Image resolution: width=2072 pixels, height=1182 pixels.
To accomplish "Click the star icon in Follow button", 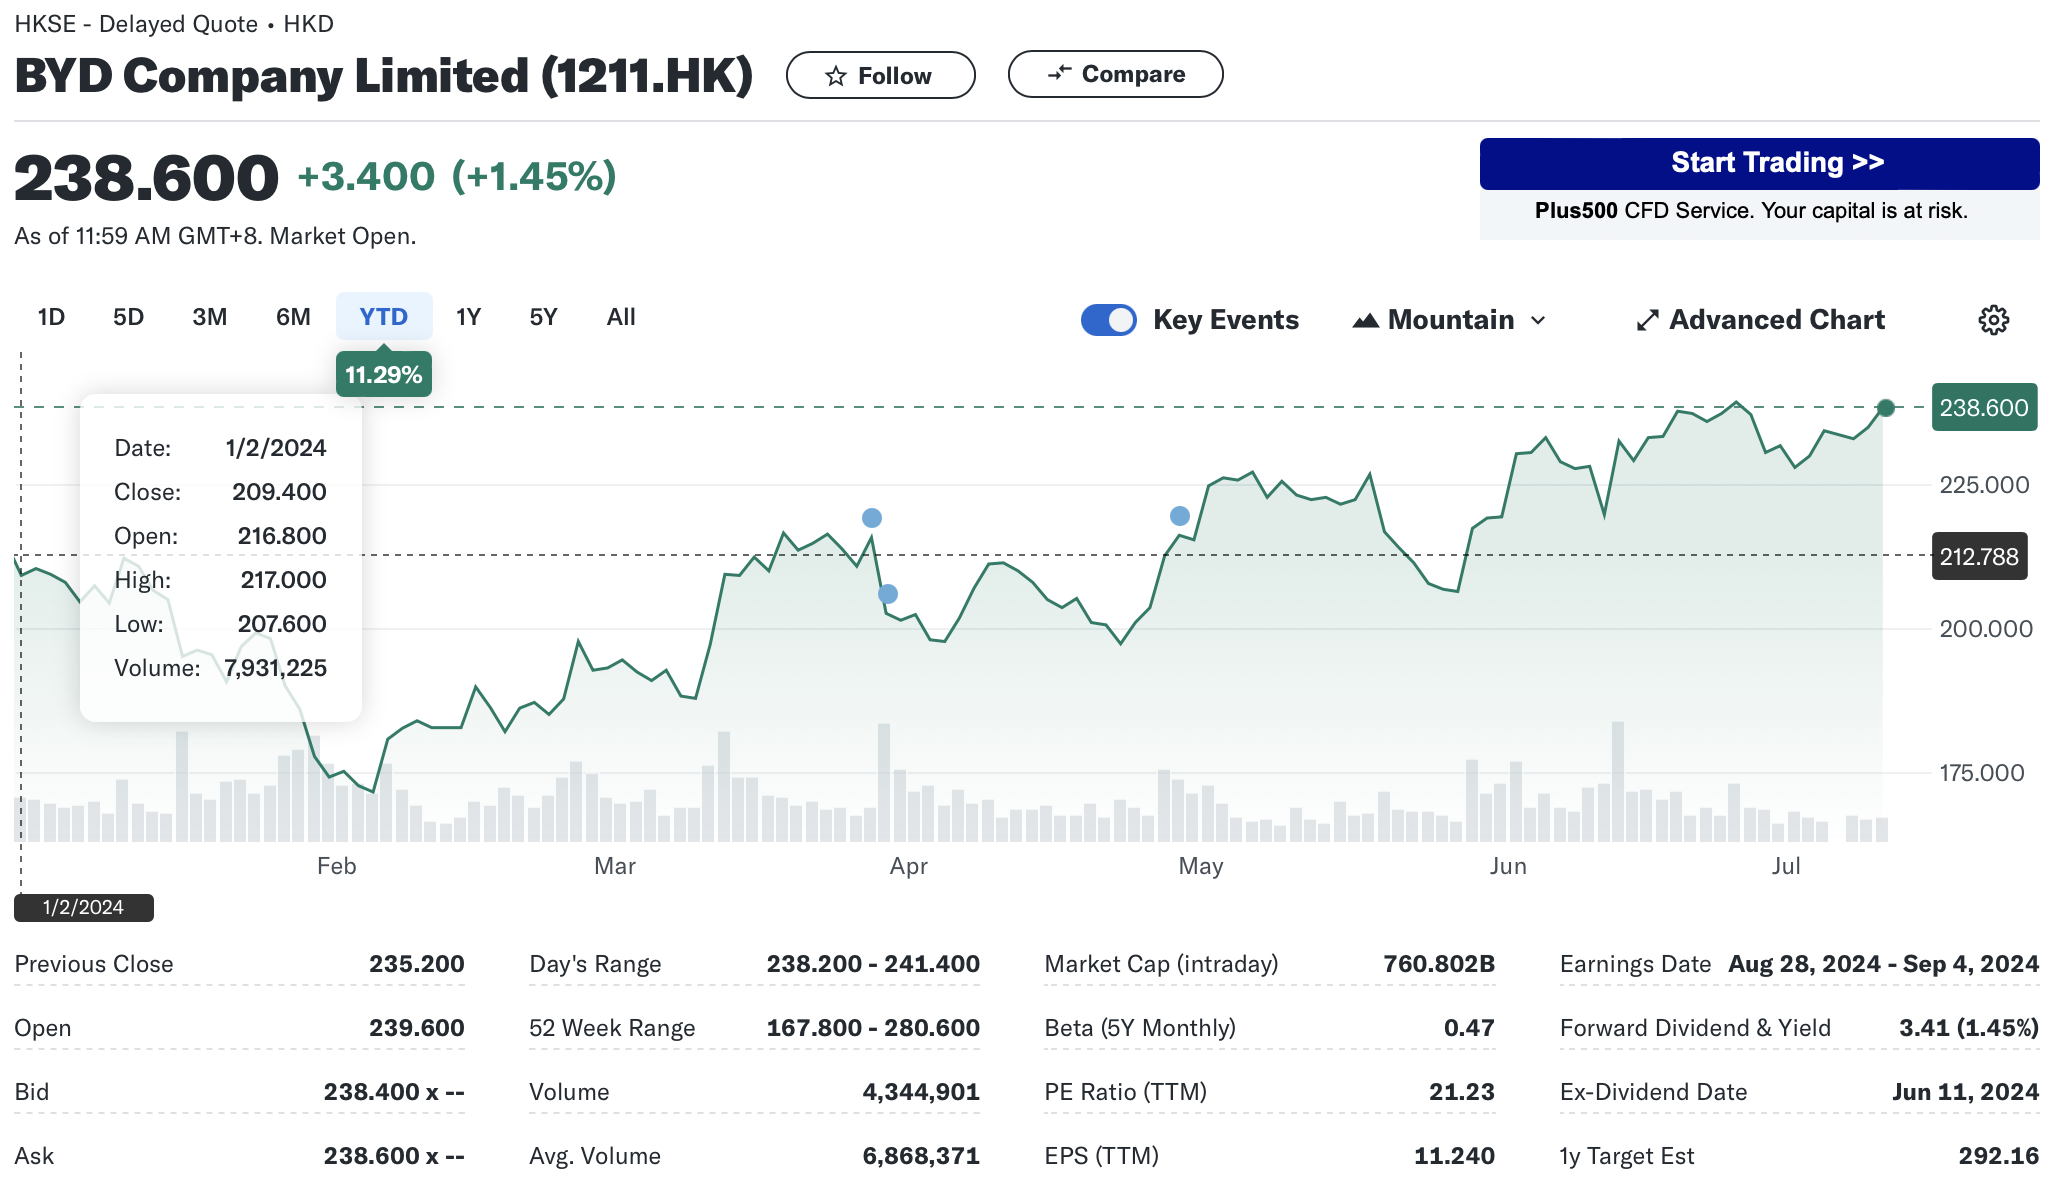I will click(836, 76).
